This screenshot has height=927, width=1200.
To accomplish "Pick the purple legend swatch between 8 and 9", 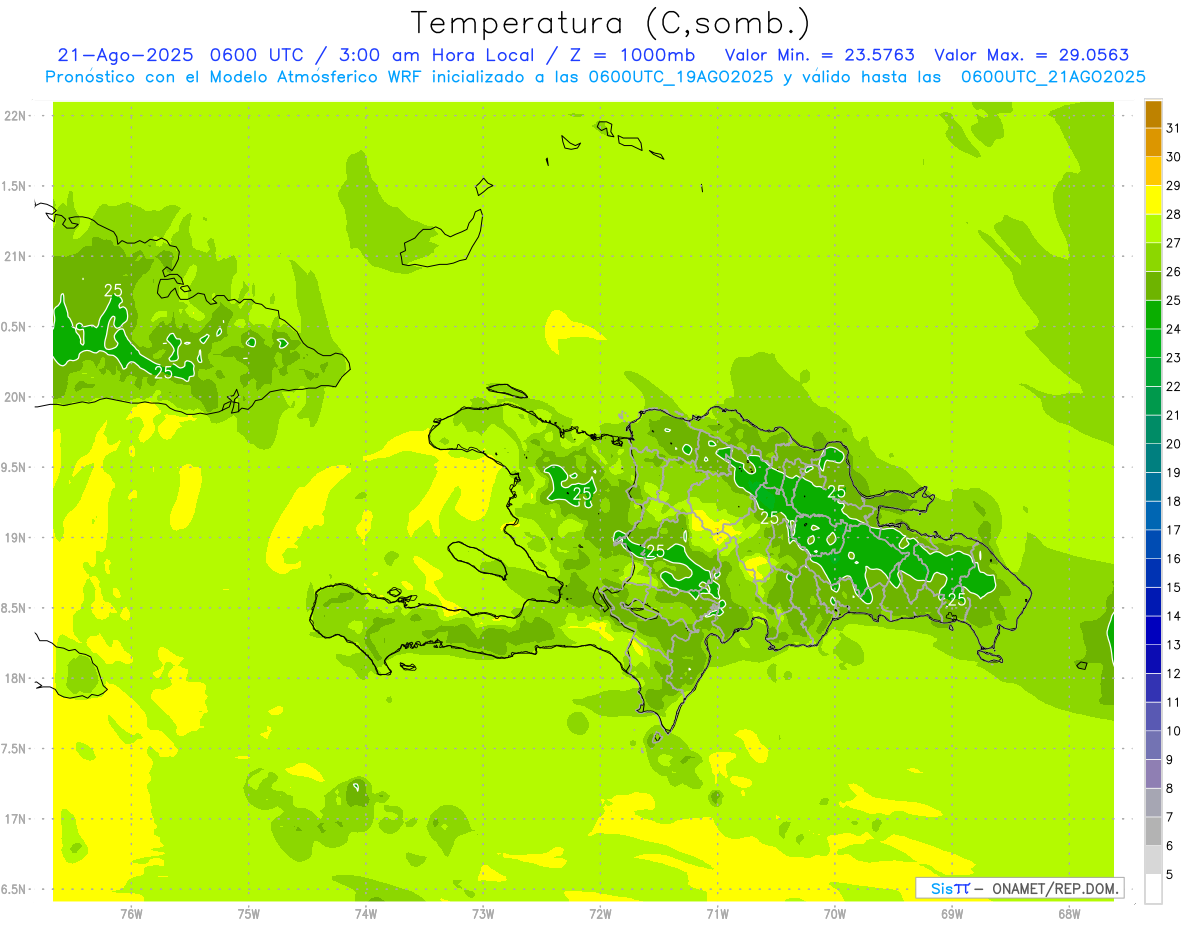I will point(1153,774).
